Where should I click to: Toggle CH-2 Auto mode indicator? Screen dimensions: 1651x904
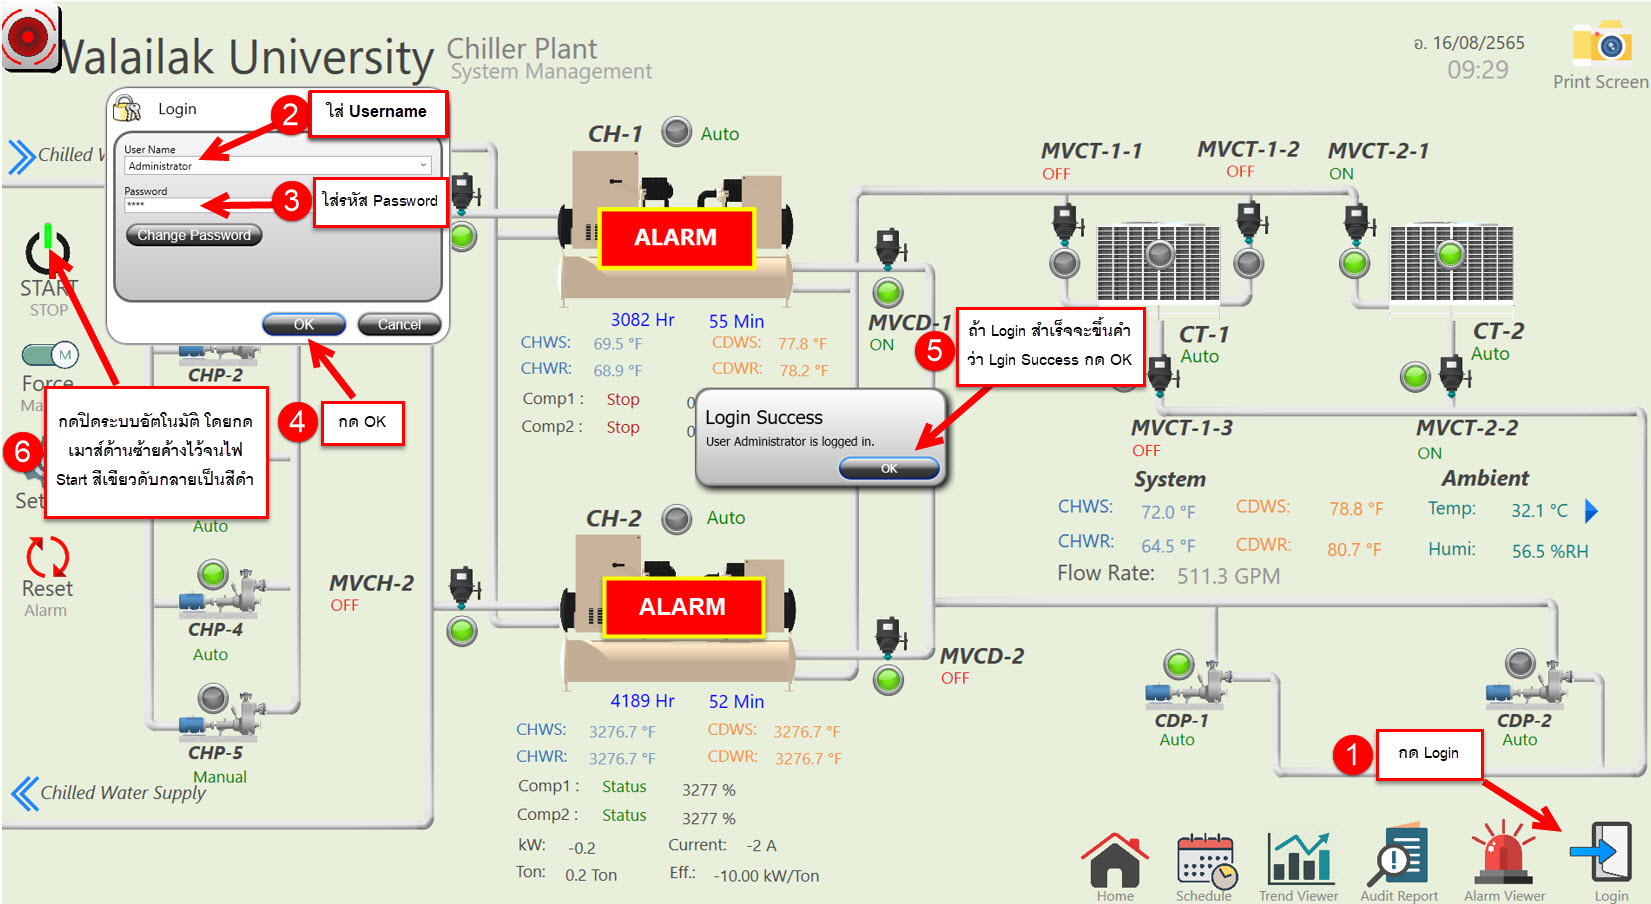[677, 518]
